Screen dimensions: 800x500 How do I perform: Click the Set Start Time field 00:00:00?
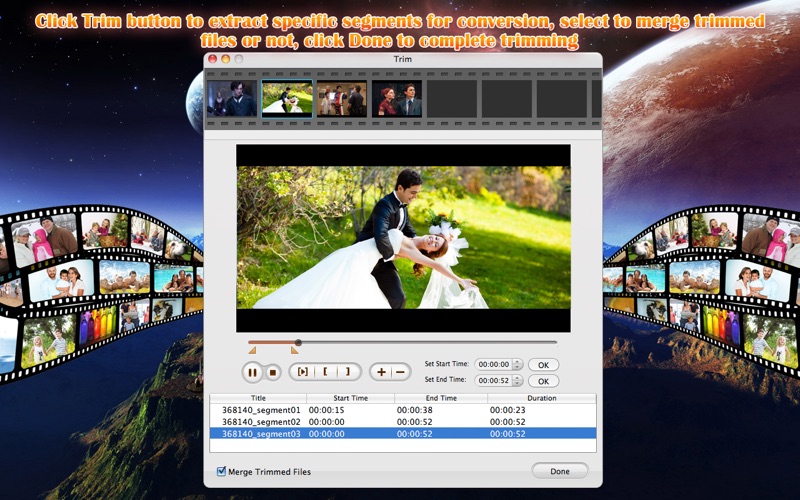click(493, 364)
